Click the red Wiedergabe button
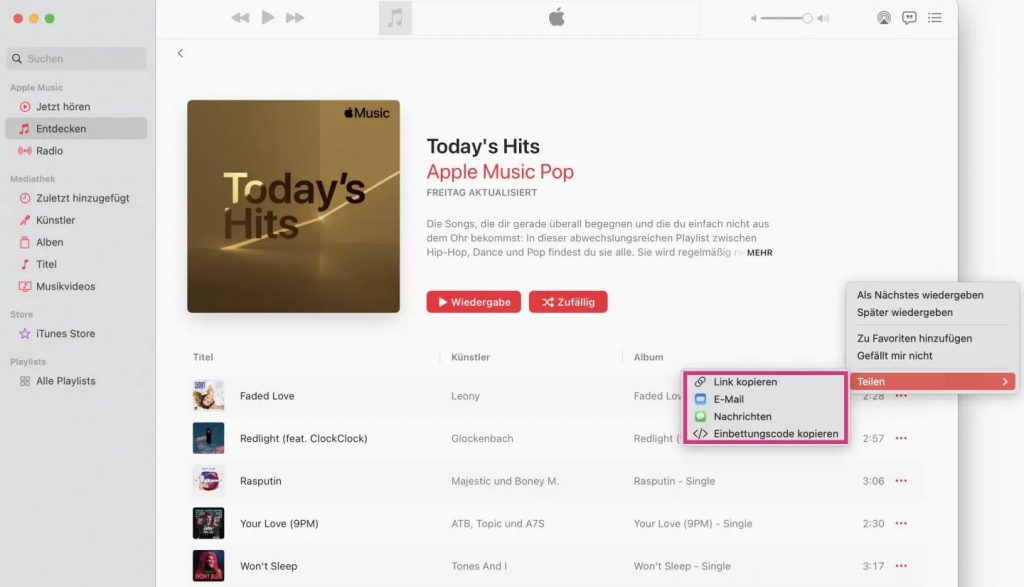This screenshot has width=1024, height=587. (x=473, y=302)
